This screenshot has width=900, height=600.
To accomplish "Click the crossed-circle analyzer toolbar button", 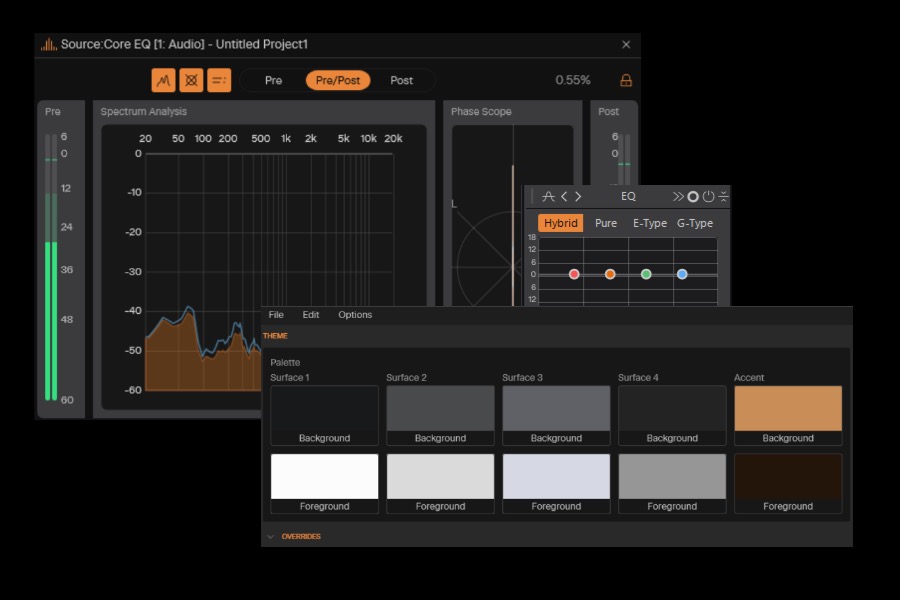I will 191,80.
